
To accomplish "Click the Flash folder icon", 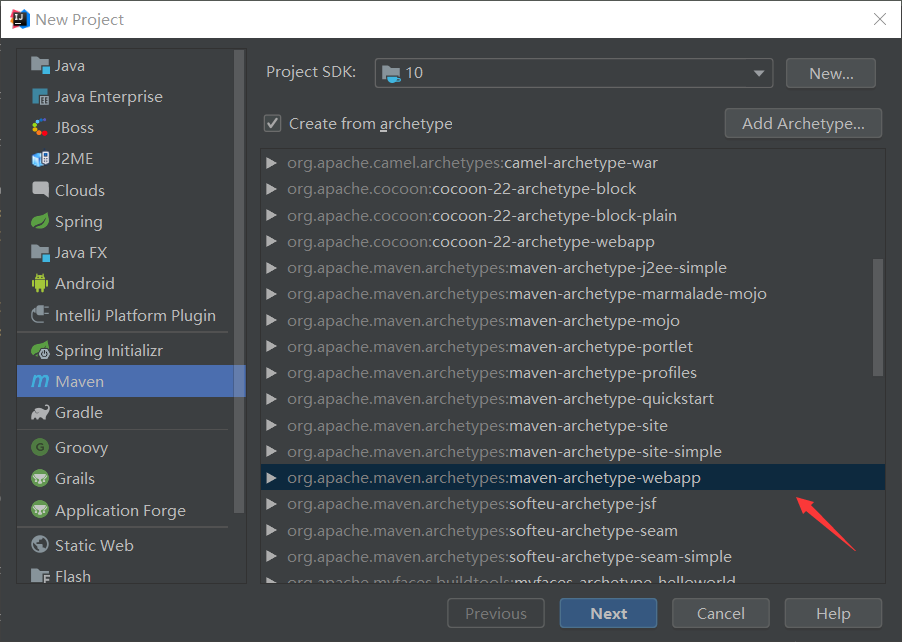I will (40, 576).
